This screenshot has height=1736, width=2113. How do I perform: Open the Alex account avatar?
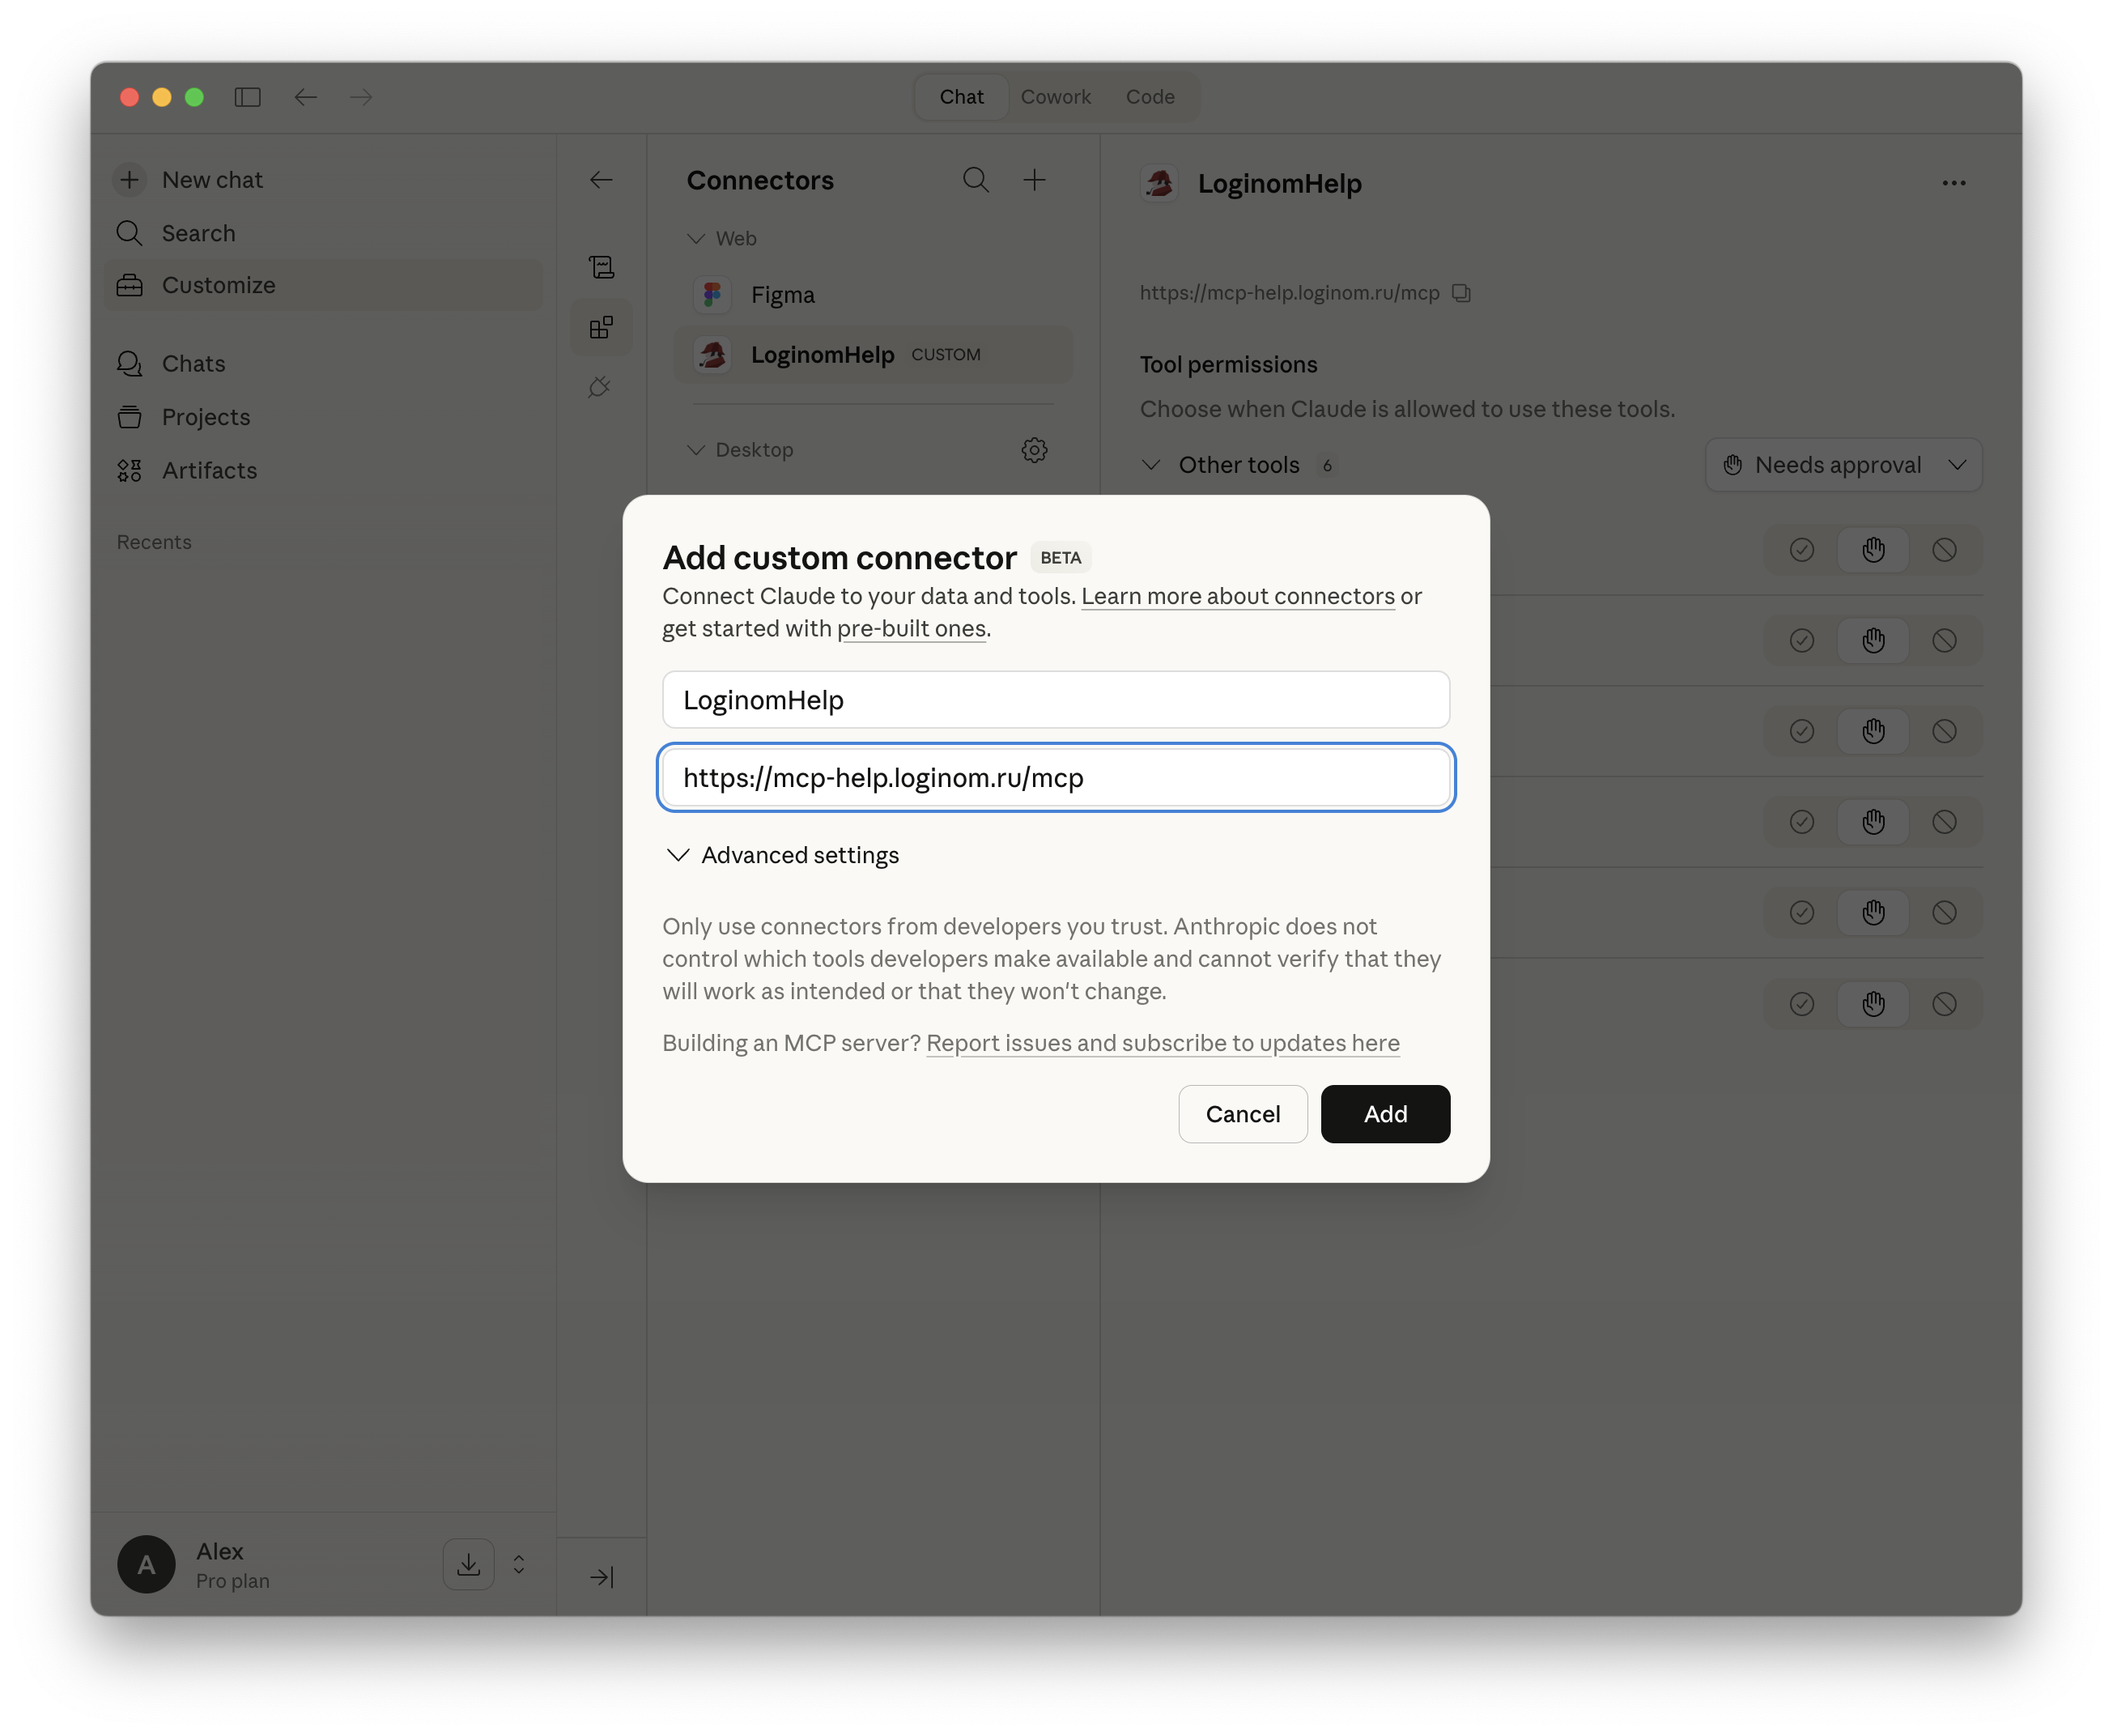[146, 1565]
